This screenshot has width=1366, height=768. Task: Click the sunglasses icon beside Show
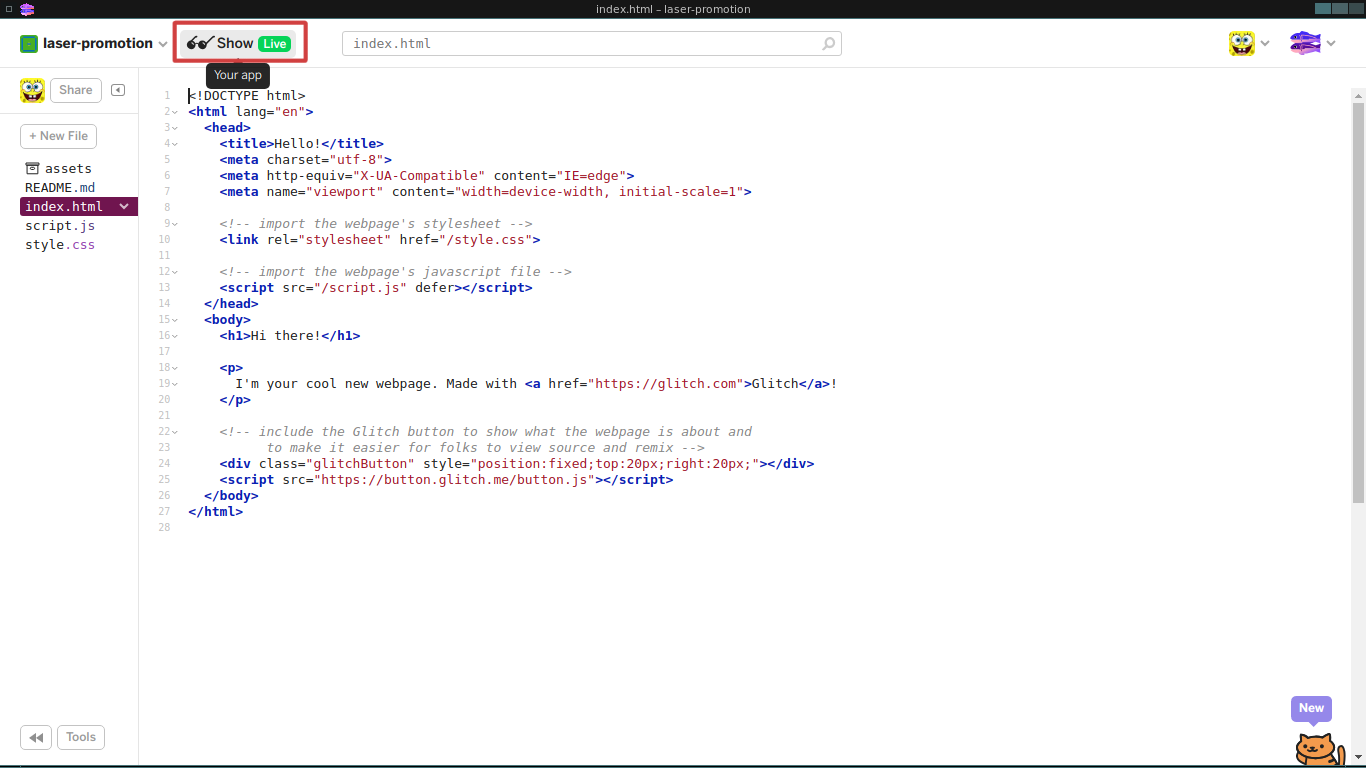(200, 43)
